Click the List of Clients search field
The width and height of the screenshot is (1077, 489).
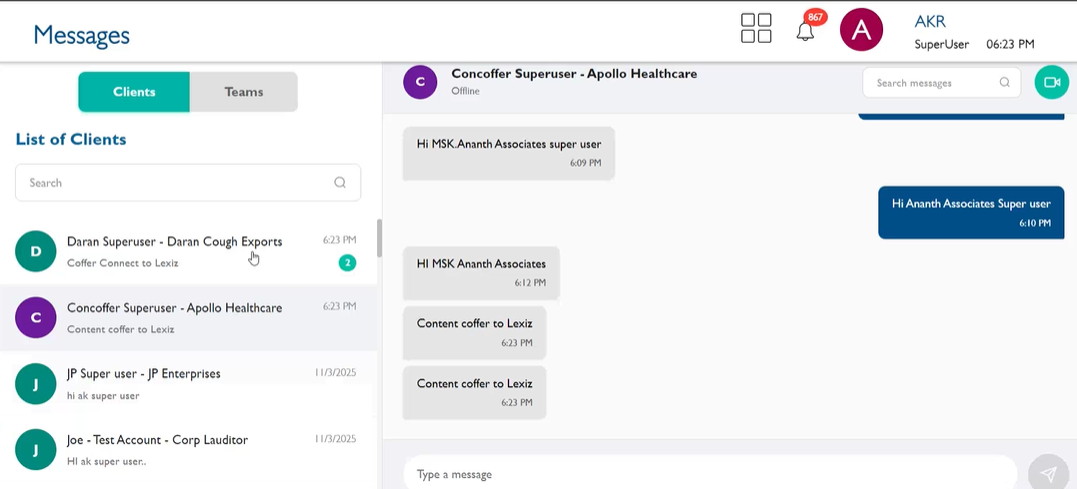[175, 183]
